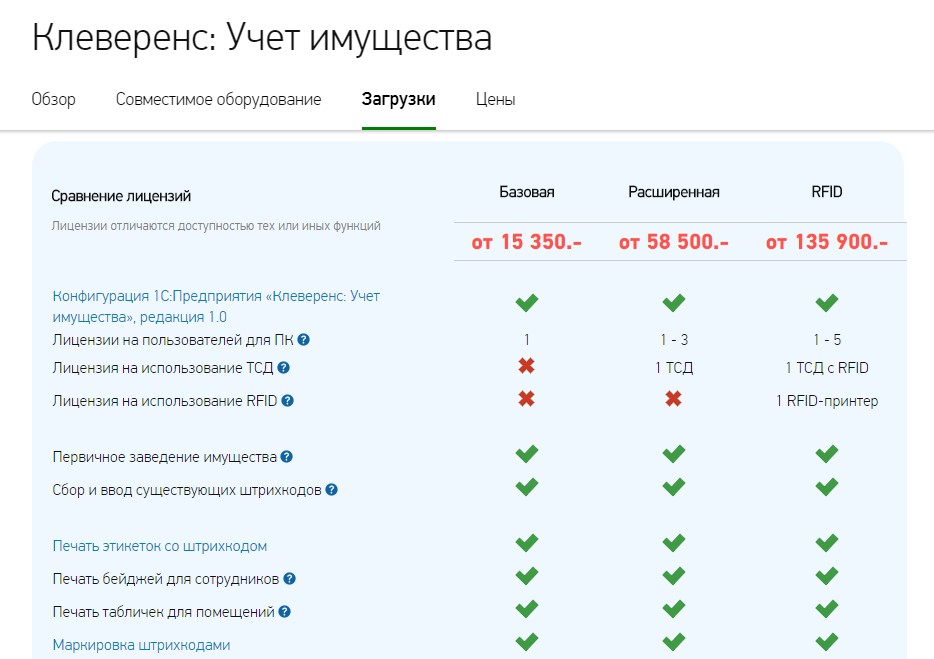Show help for Лицензия на использование ТСД

point(284,368)
